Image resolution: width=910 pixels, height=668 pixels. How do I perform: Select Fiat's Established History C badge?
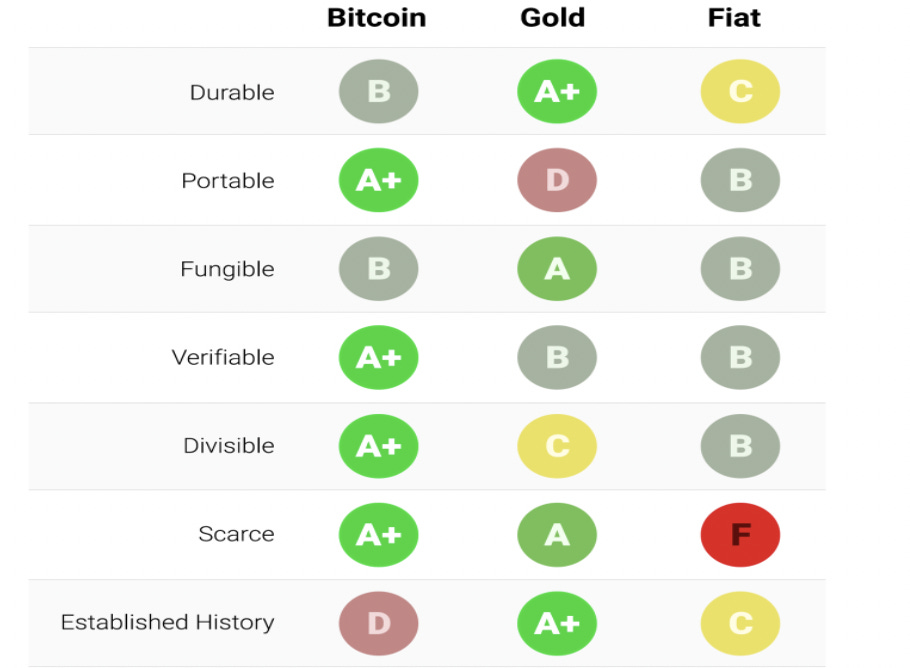(740, 623)
